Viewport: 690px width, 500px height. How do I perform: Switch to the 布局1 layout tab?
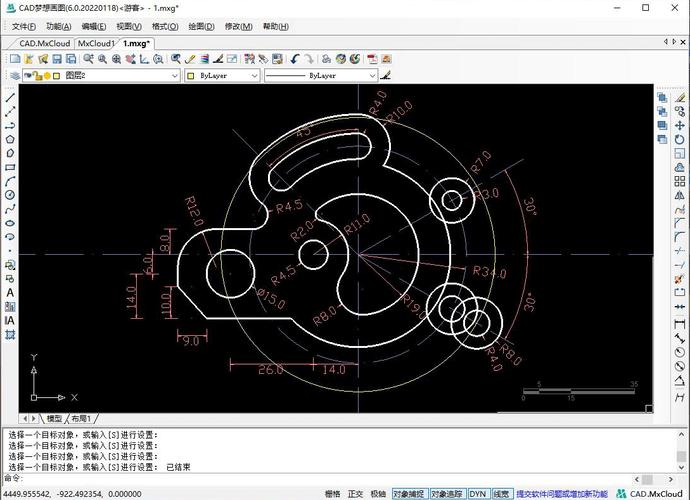[x=81, y=419]
